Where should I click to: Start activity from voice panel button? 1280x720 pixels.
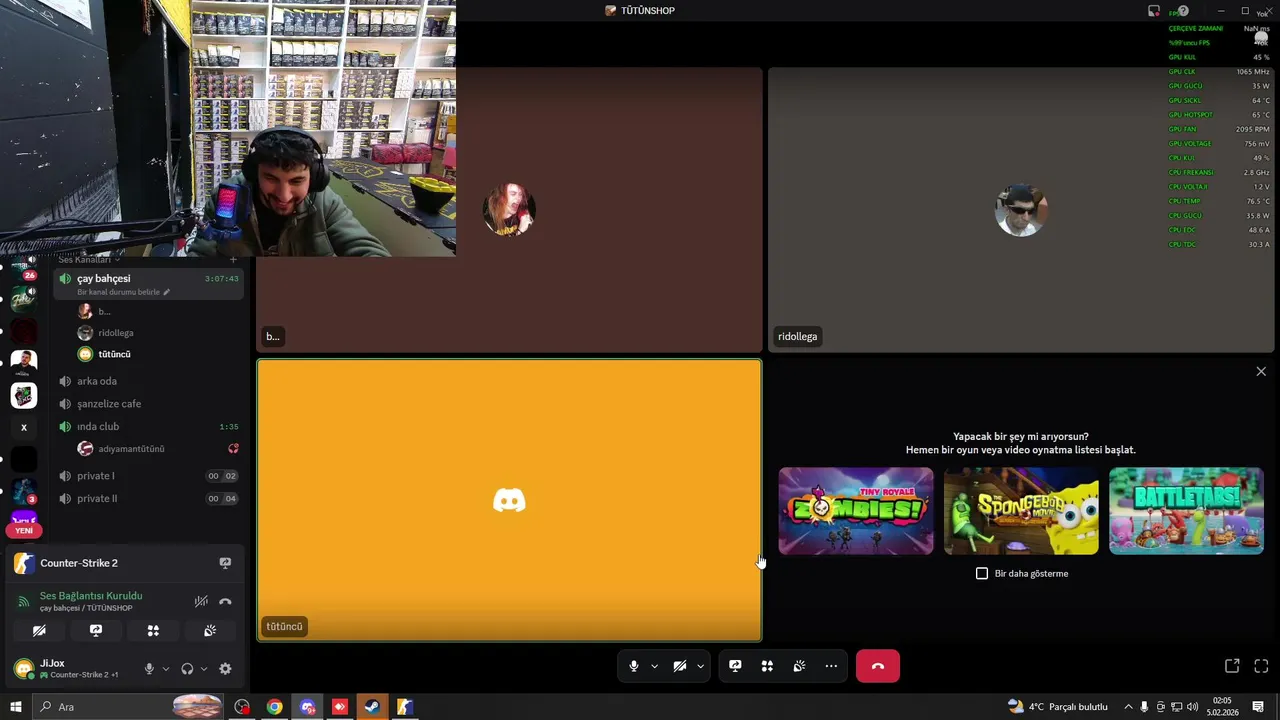point(153,631)
